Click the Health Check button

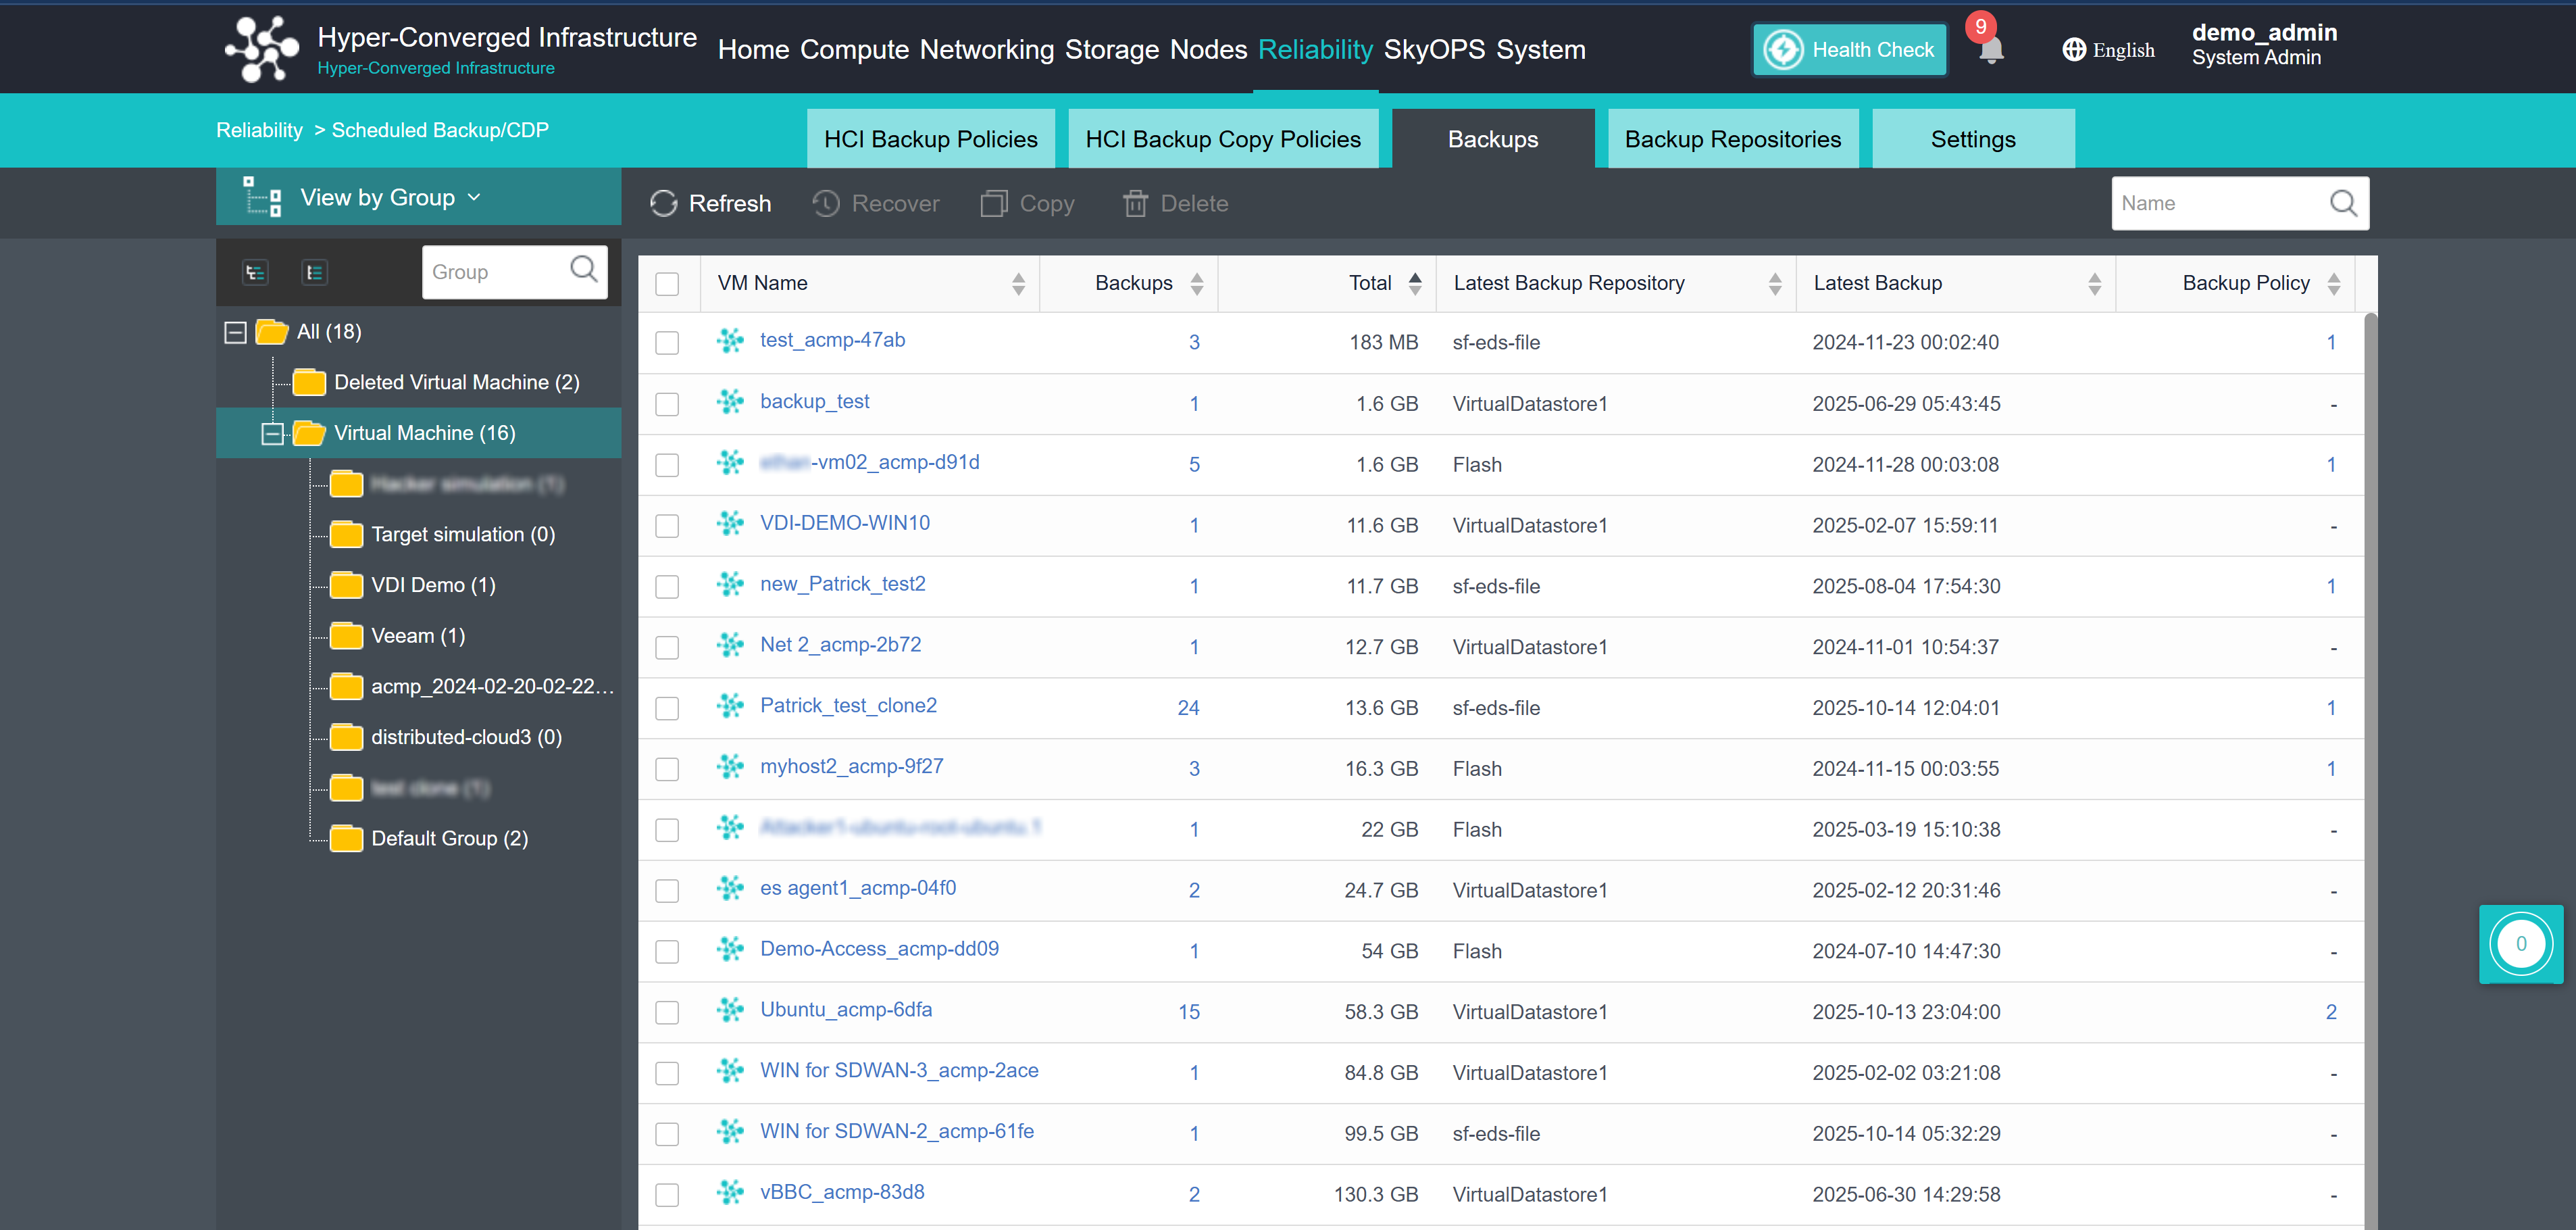[1850, 50]
